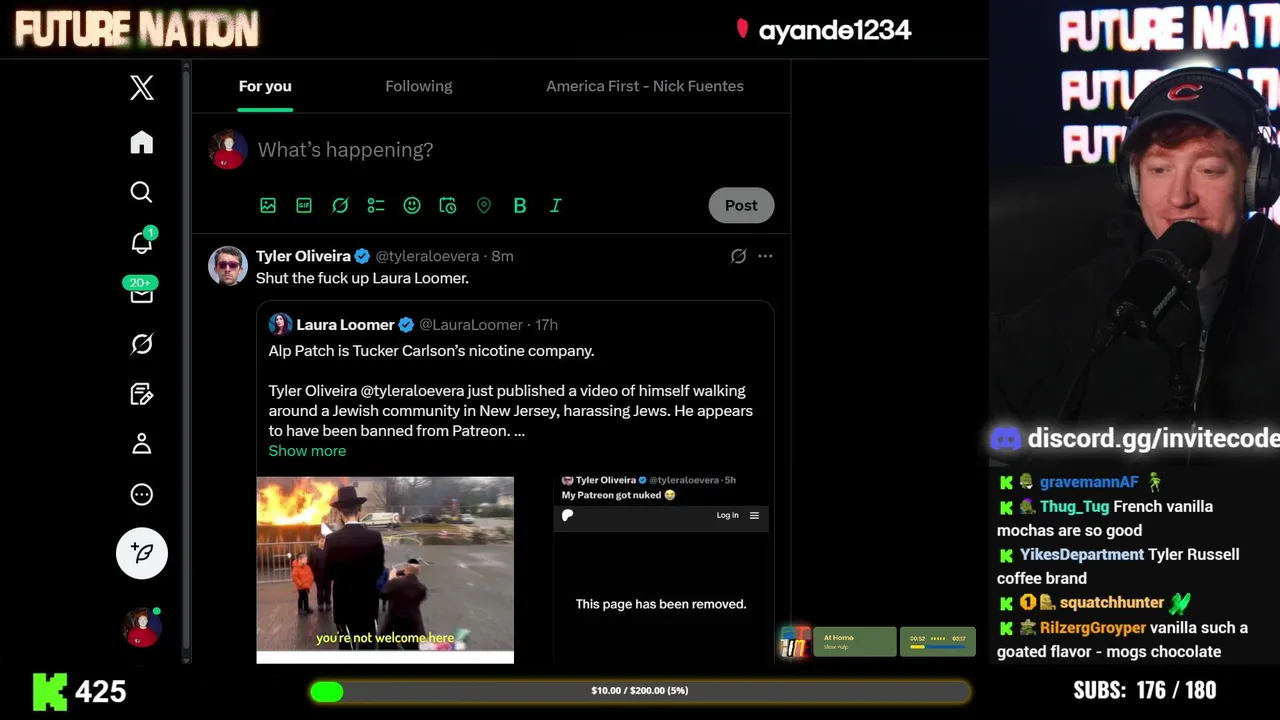Open the More circle menu icon
The image size is (1280, 720).
click(x=142, y=494)
